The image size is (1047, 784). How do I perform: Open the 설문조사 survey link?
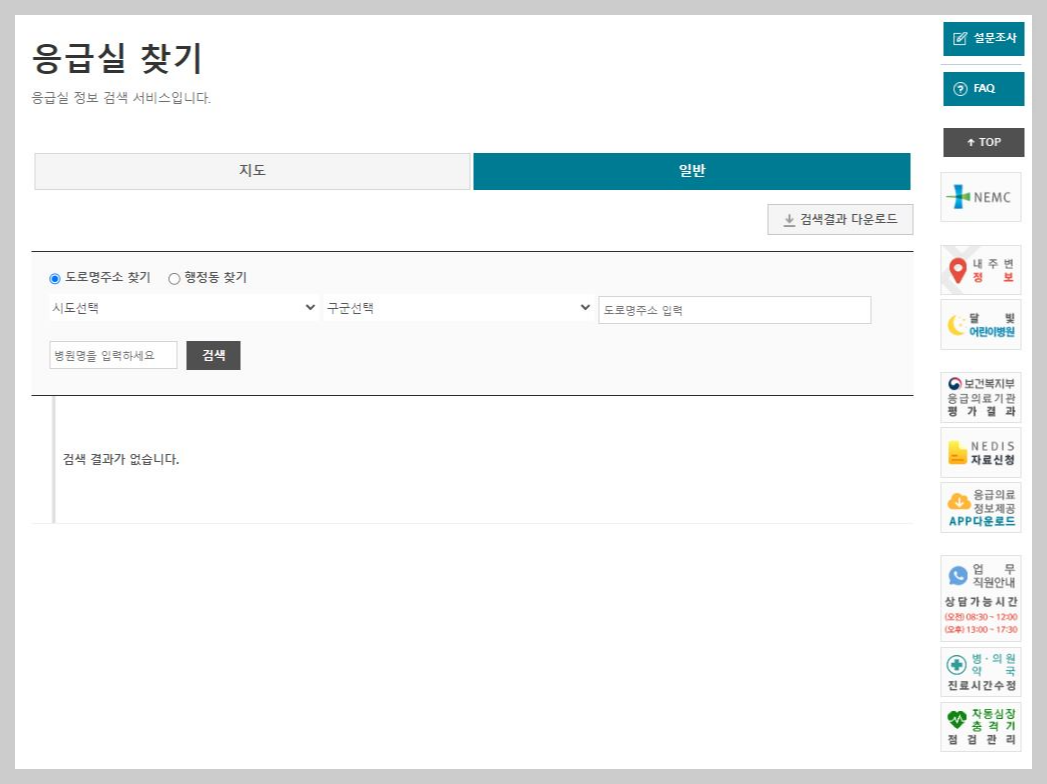(x=983, y=38)
